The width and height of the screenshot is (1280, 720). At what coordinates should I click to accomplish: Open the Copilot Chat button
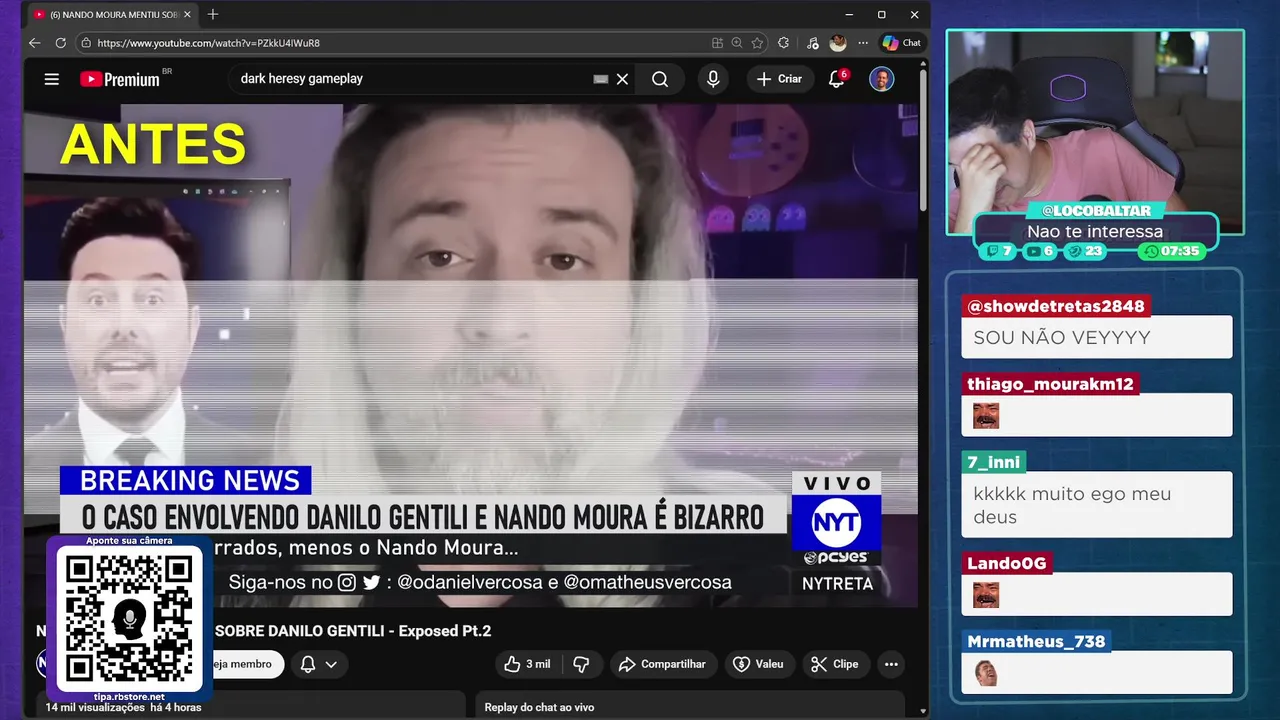(901, 43)
